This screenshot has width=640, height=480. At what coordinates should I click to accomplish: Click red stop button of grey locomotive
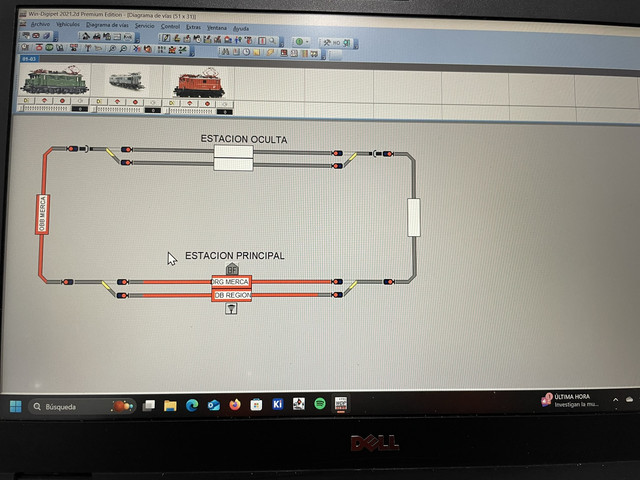pyautogui.click(x=135, y=102)
